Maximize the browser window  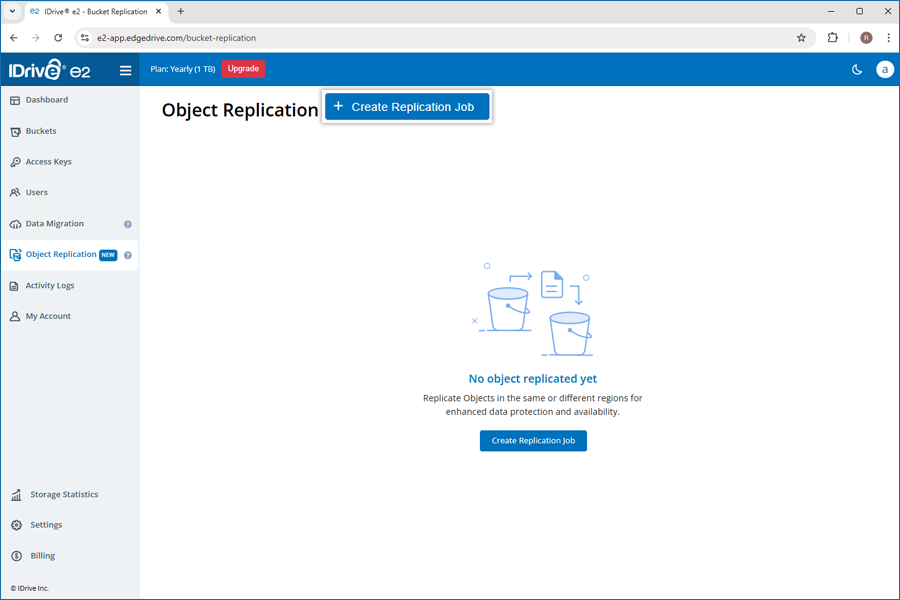[x=859, y=11]
